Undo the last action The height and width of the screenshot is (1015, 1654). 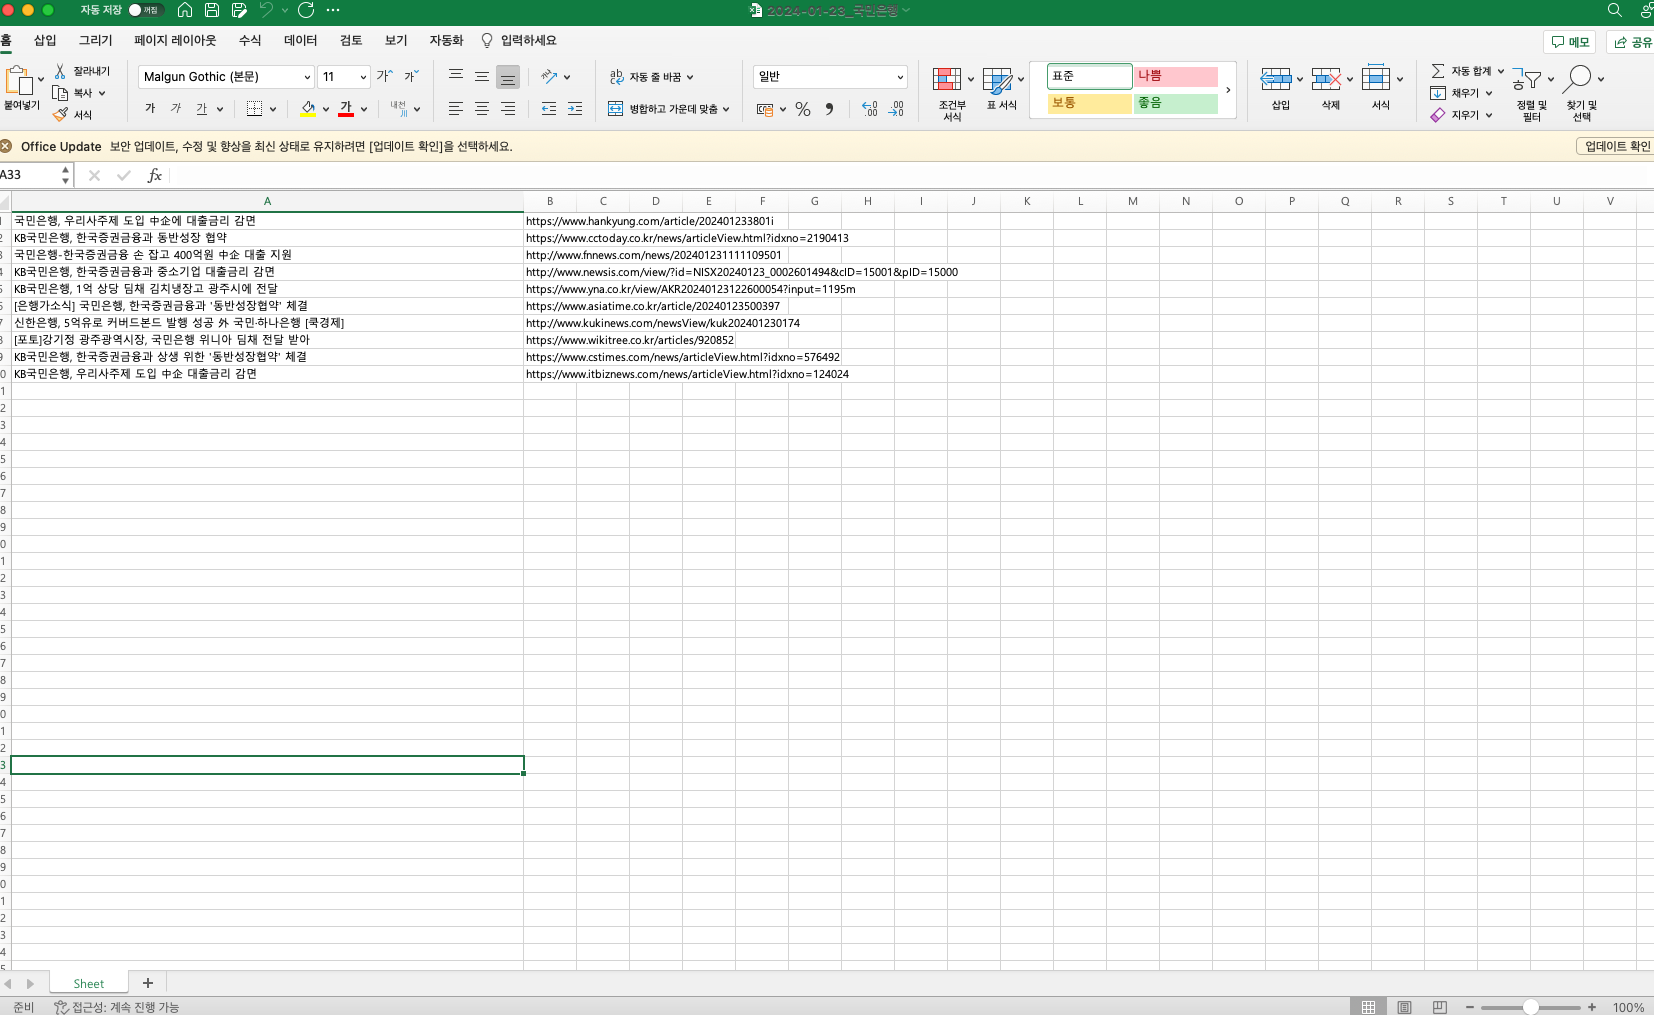click(266, 10)
